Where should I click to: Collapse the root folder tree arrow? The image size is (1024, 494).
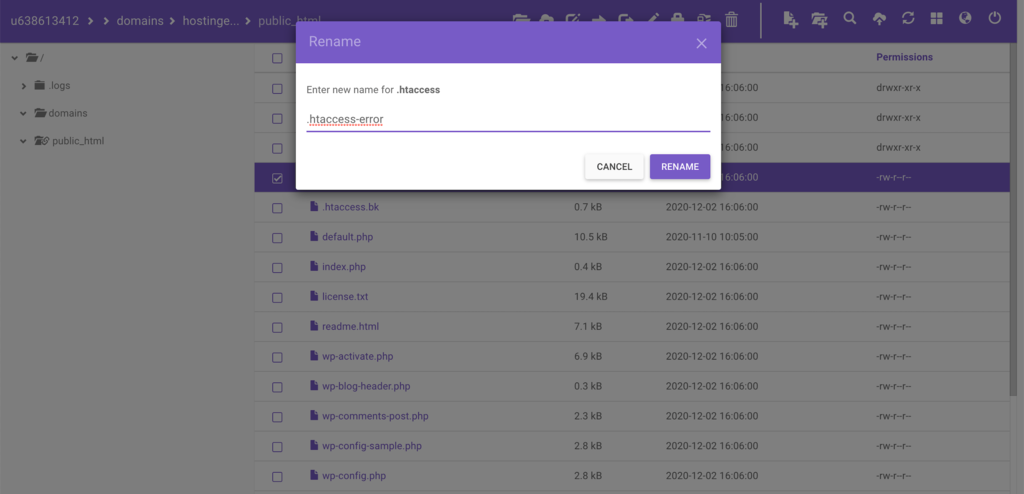point(14,58)
